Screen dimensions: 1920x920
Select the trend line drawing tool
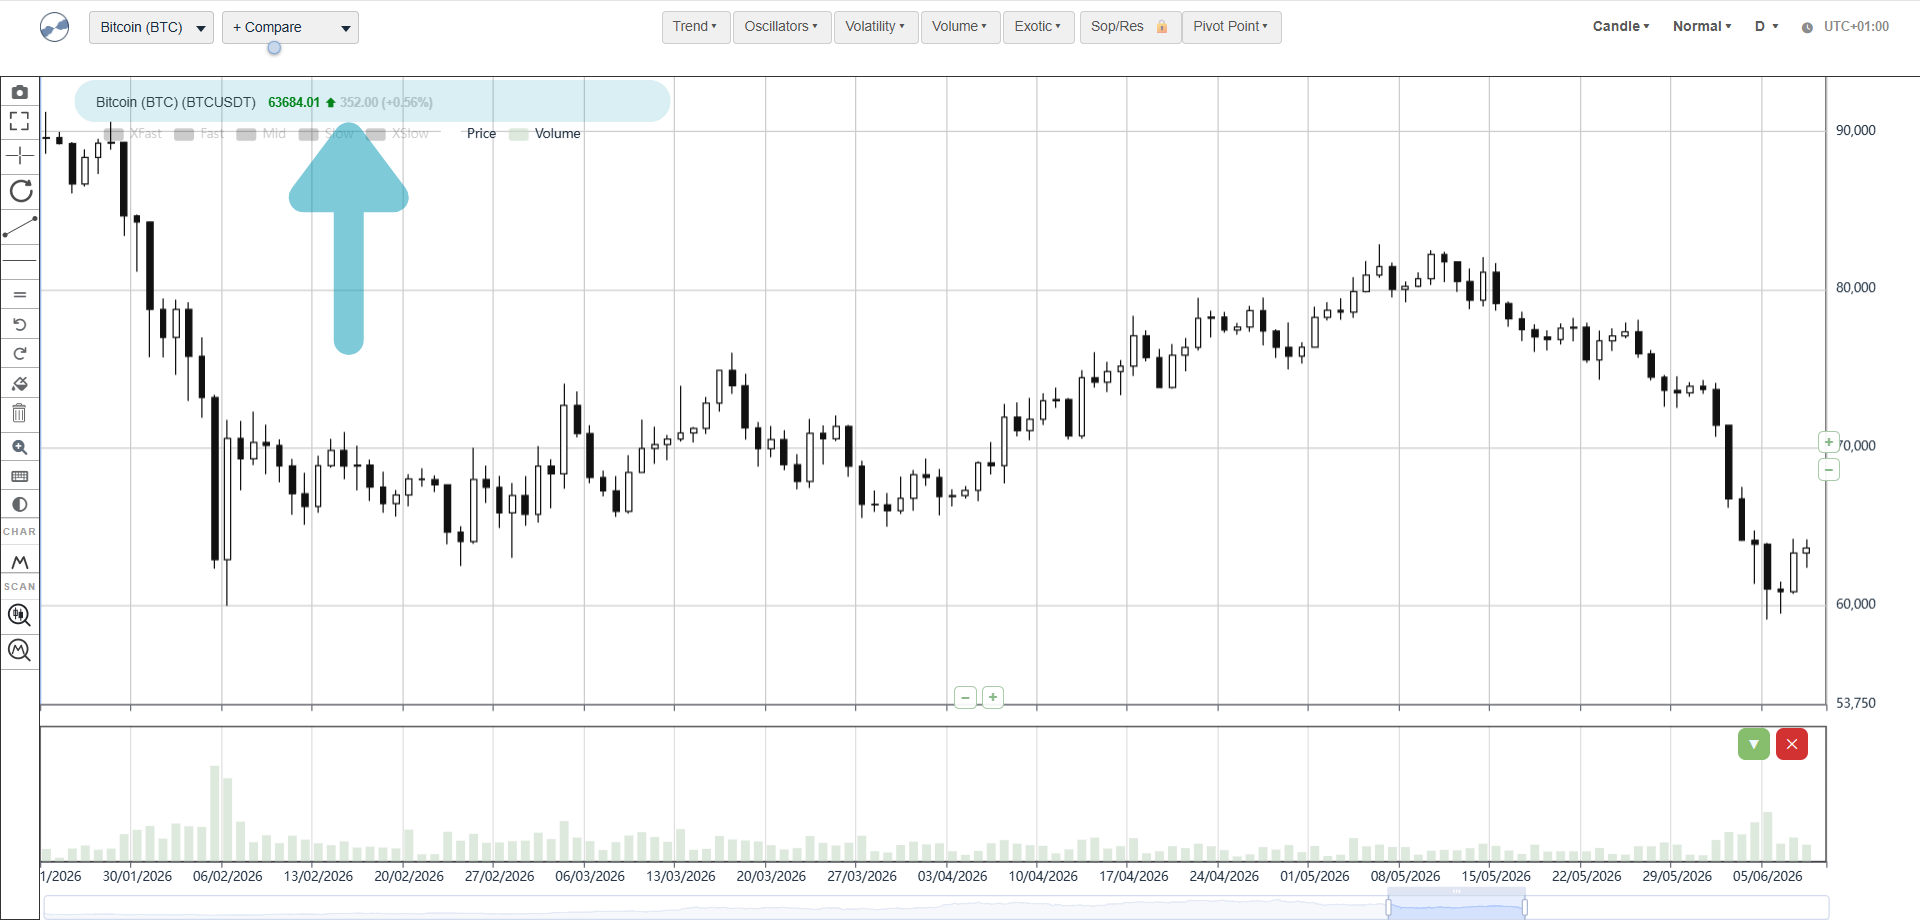tap(20, 228)
